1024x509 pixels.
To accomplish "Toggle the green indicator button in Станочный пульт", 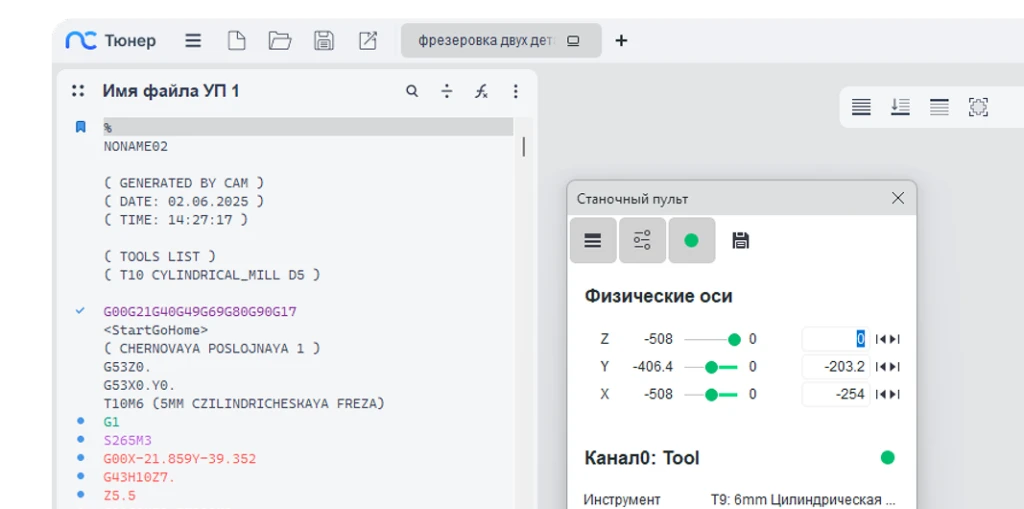I will tap(691, 240).
